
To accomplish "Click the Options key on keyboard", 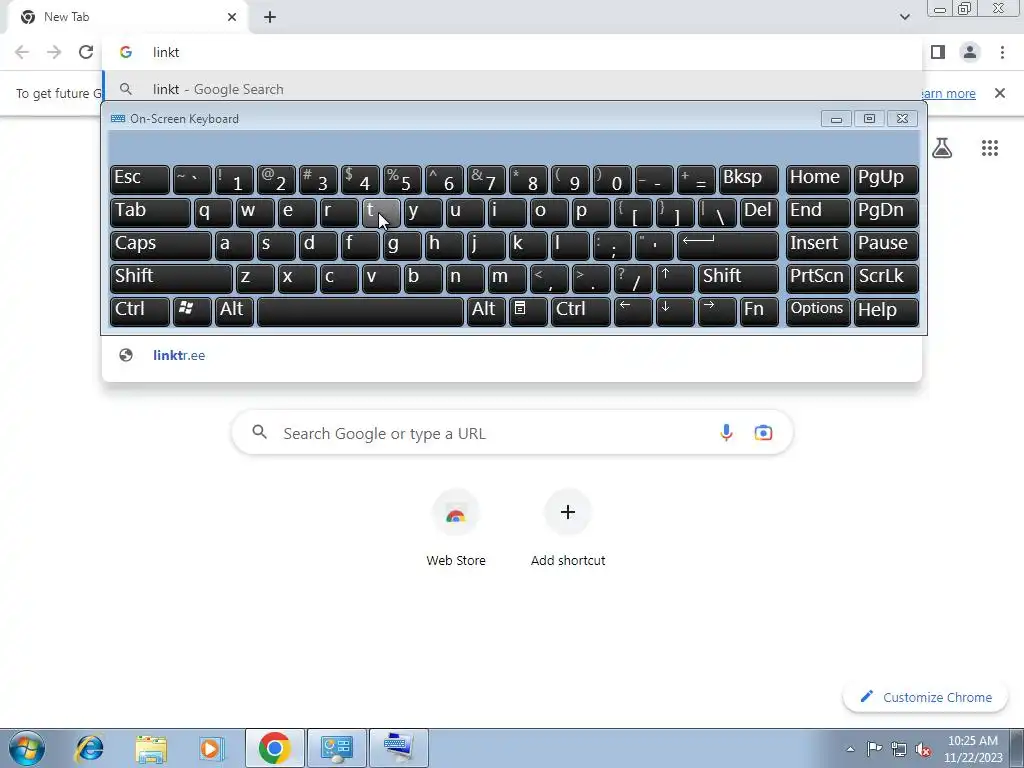I will [x=818, y=310].
